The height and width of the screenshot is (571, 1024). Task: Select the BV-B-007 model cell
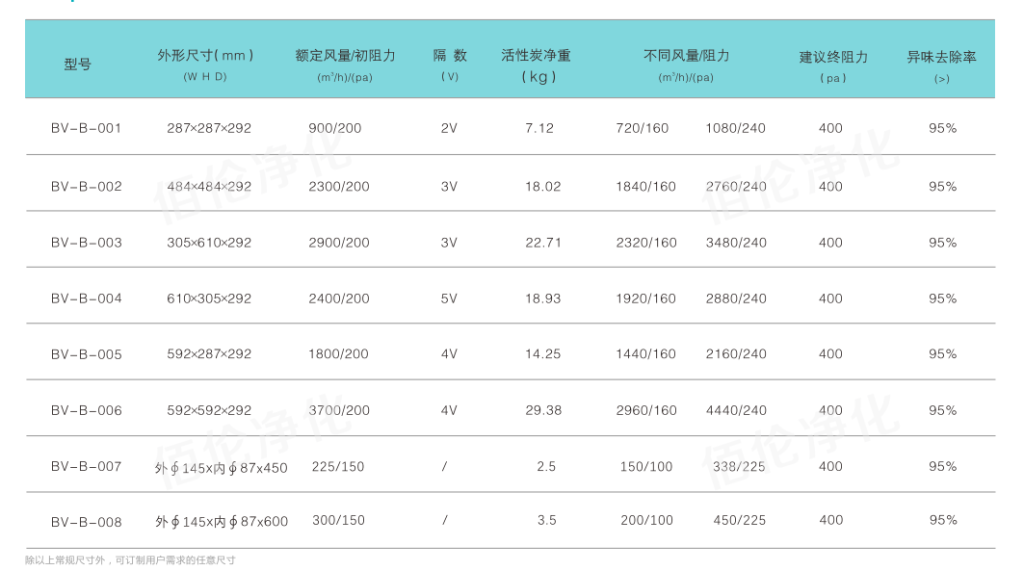click(x=86, y=466)
